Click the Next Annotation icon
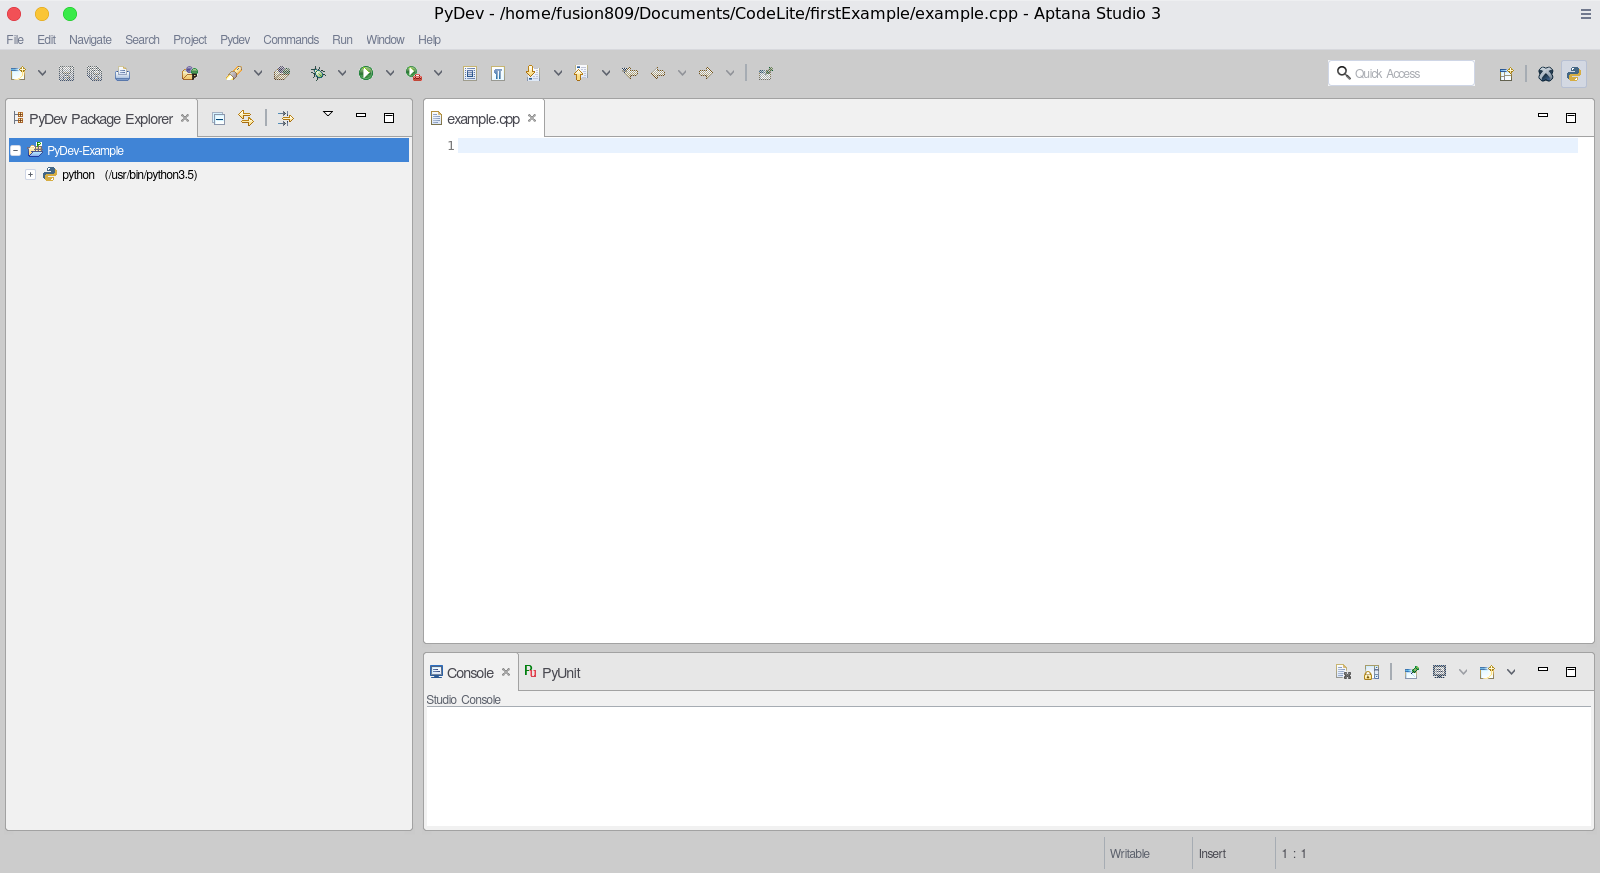This screenshot has width=1600, height=873. (x=533, y=73)
